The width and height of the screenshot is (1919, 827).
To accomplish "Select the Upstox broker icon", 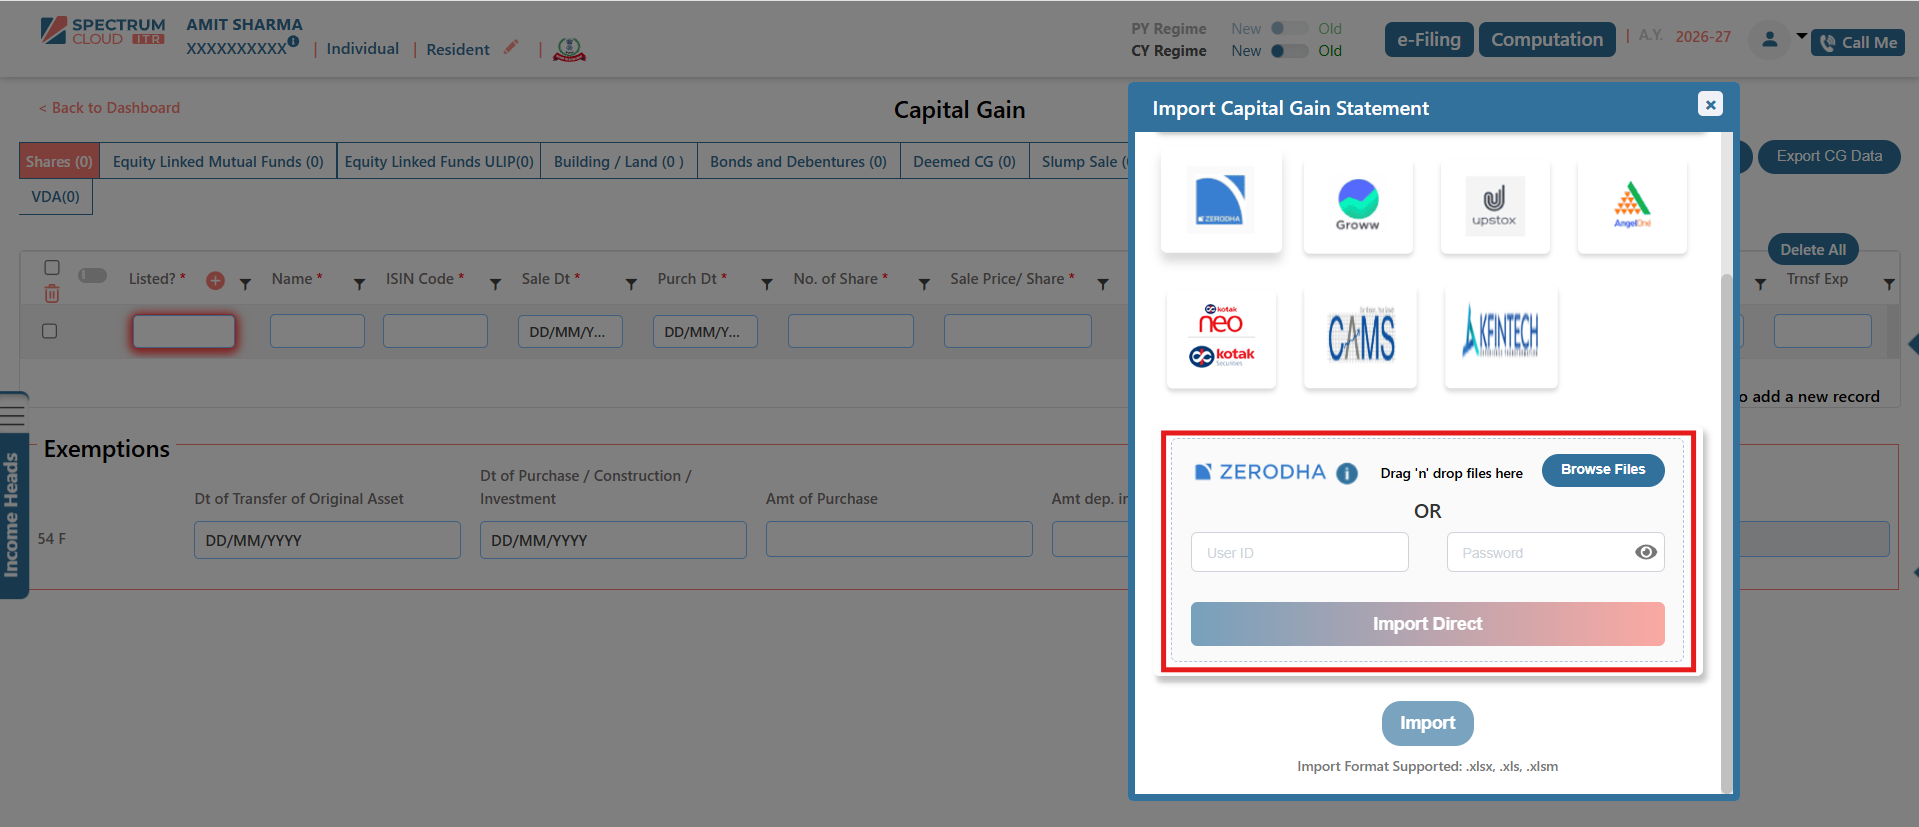I will pos(1494,204).
